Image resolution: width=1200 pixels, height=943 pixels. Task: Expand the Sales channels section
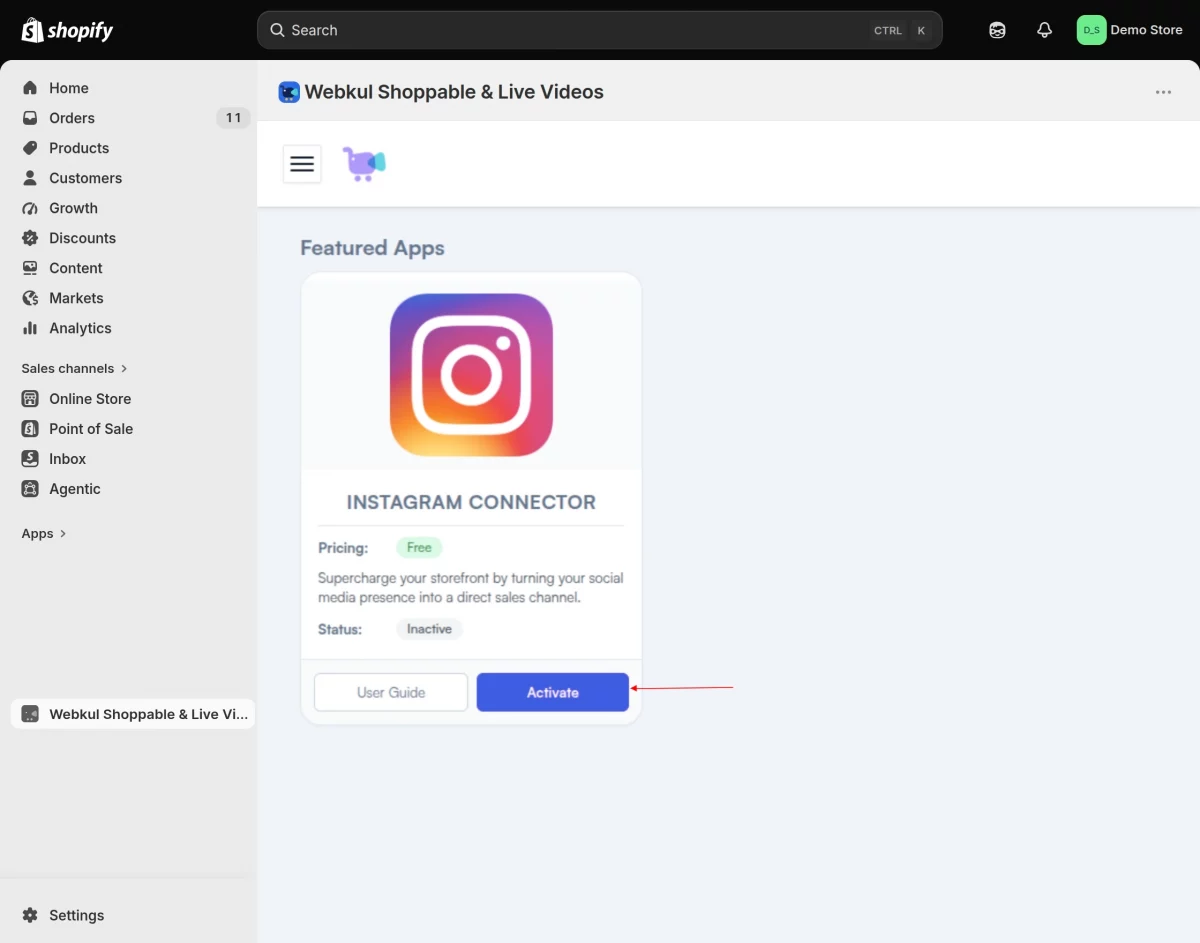(74, 368)
